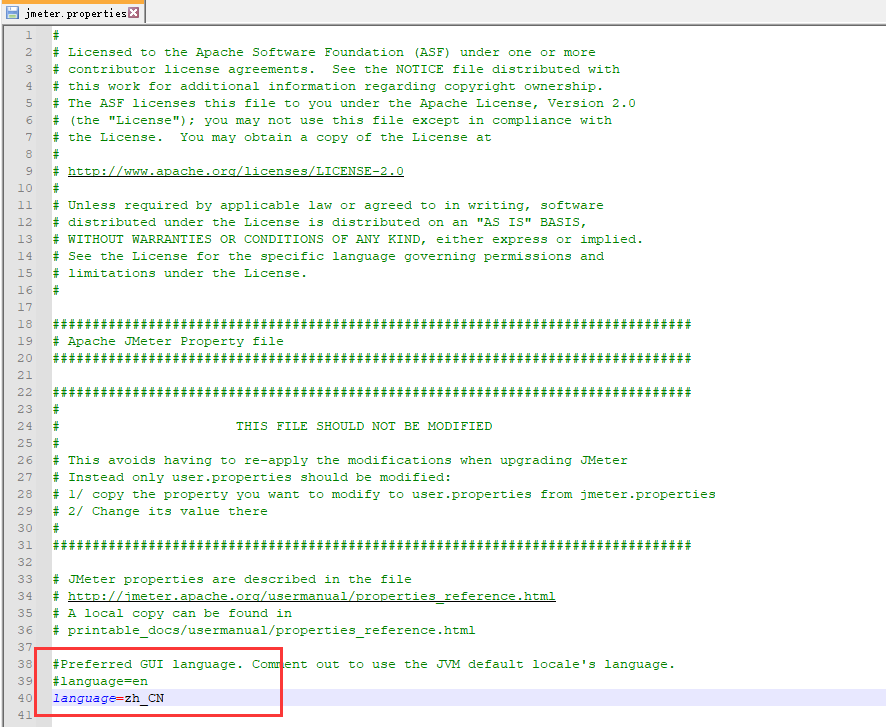Open the properties_reference.html link

coord(311,596)
